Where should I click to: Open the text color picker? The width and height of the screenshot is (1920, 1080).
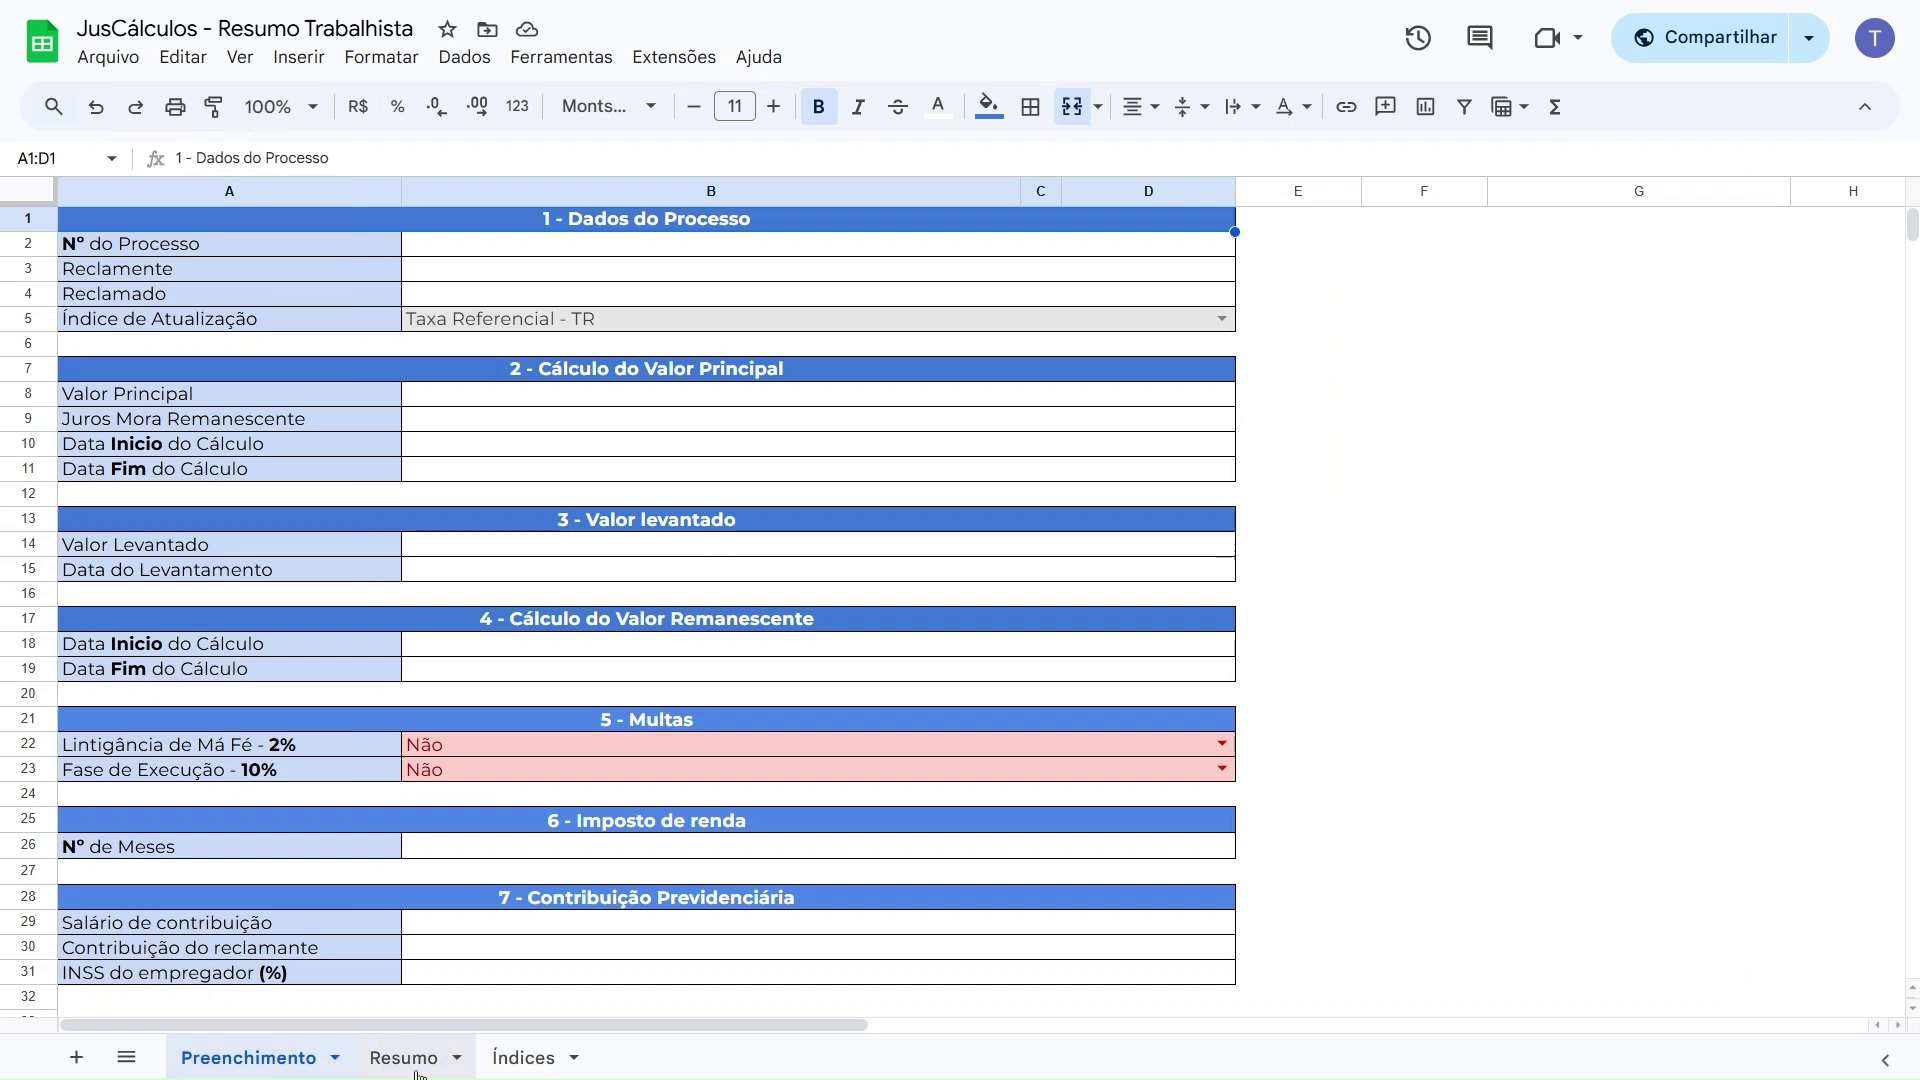pos(938,106)
